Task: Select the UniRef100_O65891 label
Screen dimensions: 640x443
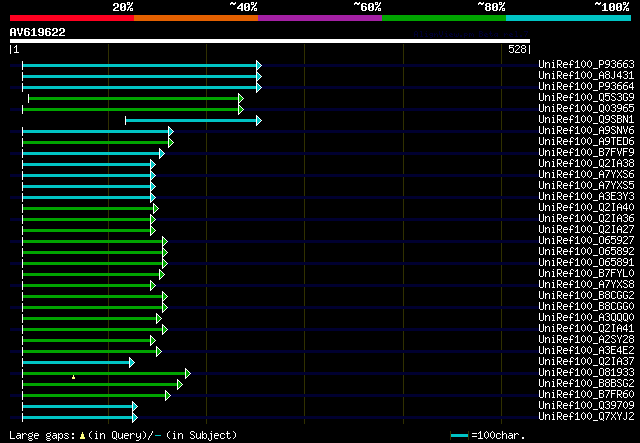Action: click(x=586, y=263)
